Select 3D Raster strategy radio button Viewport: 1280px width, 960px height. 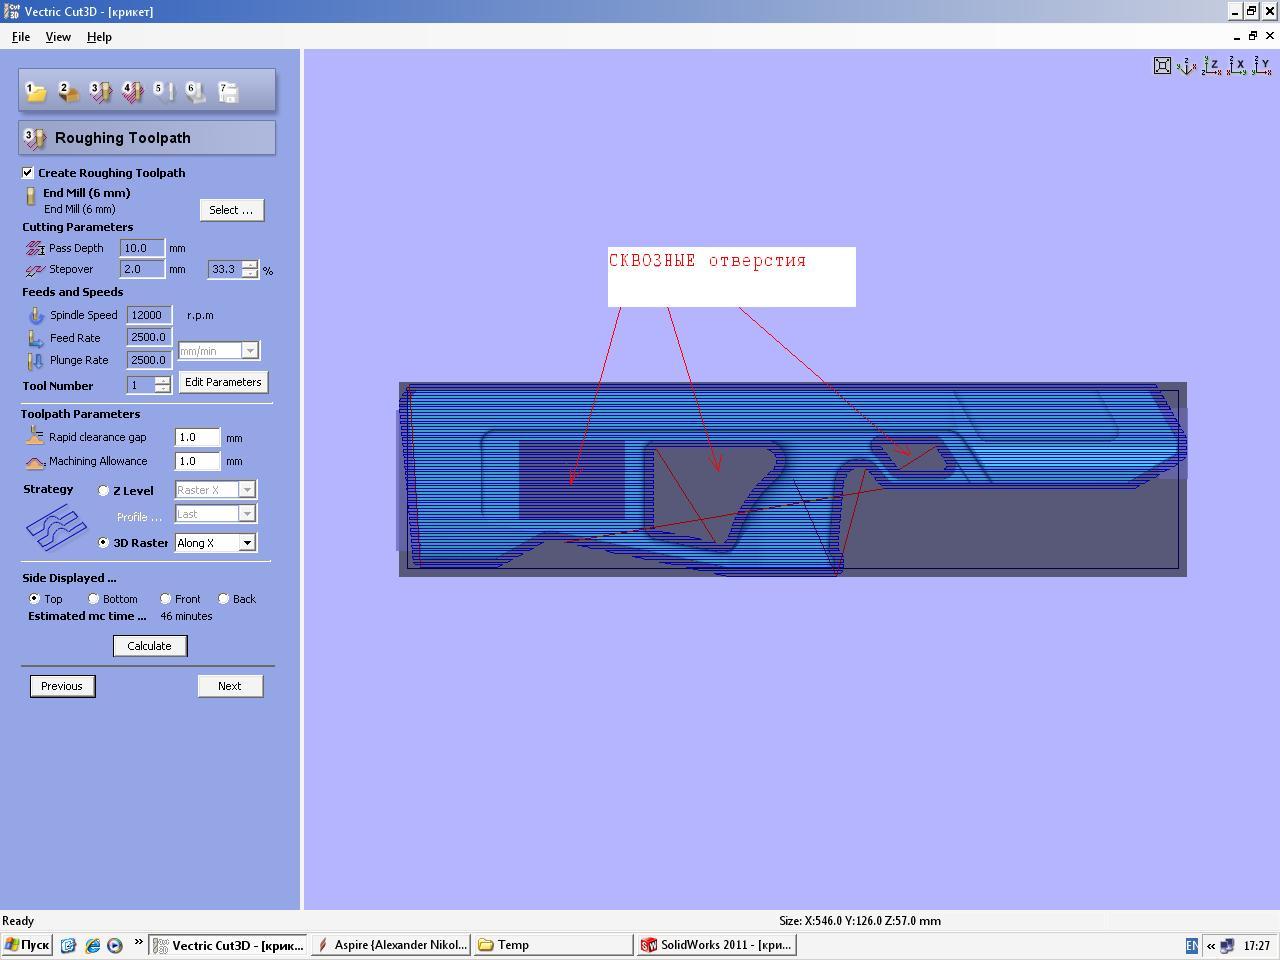pyautogui.click(x=103, y=543)
